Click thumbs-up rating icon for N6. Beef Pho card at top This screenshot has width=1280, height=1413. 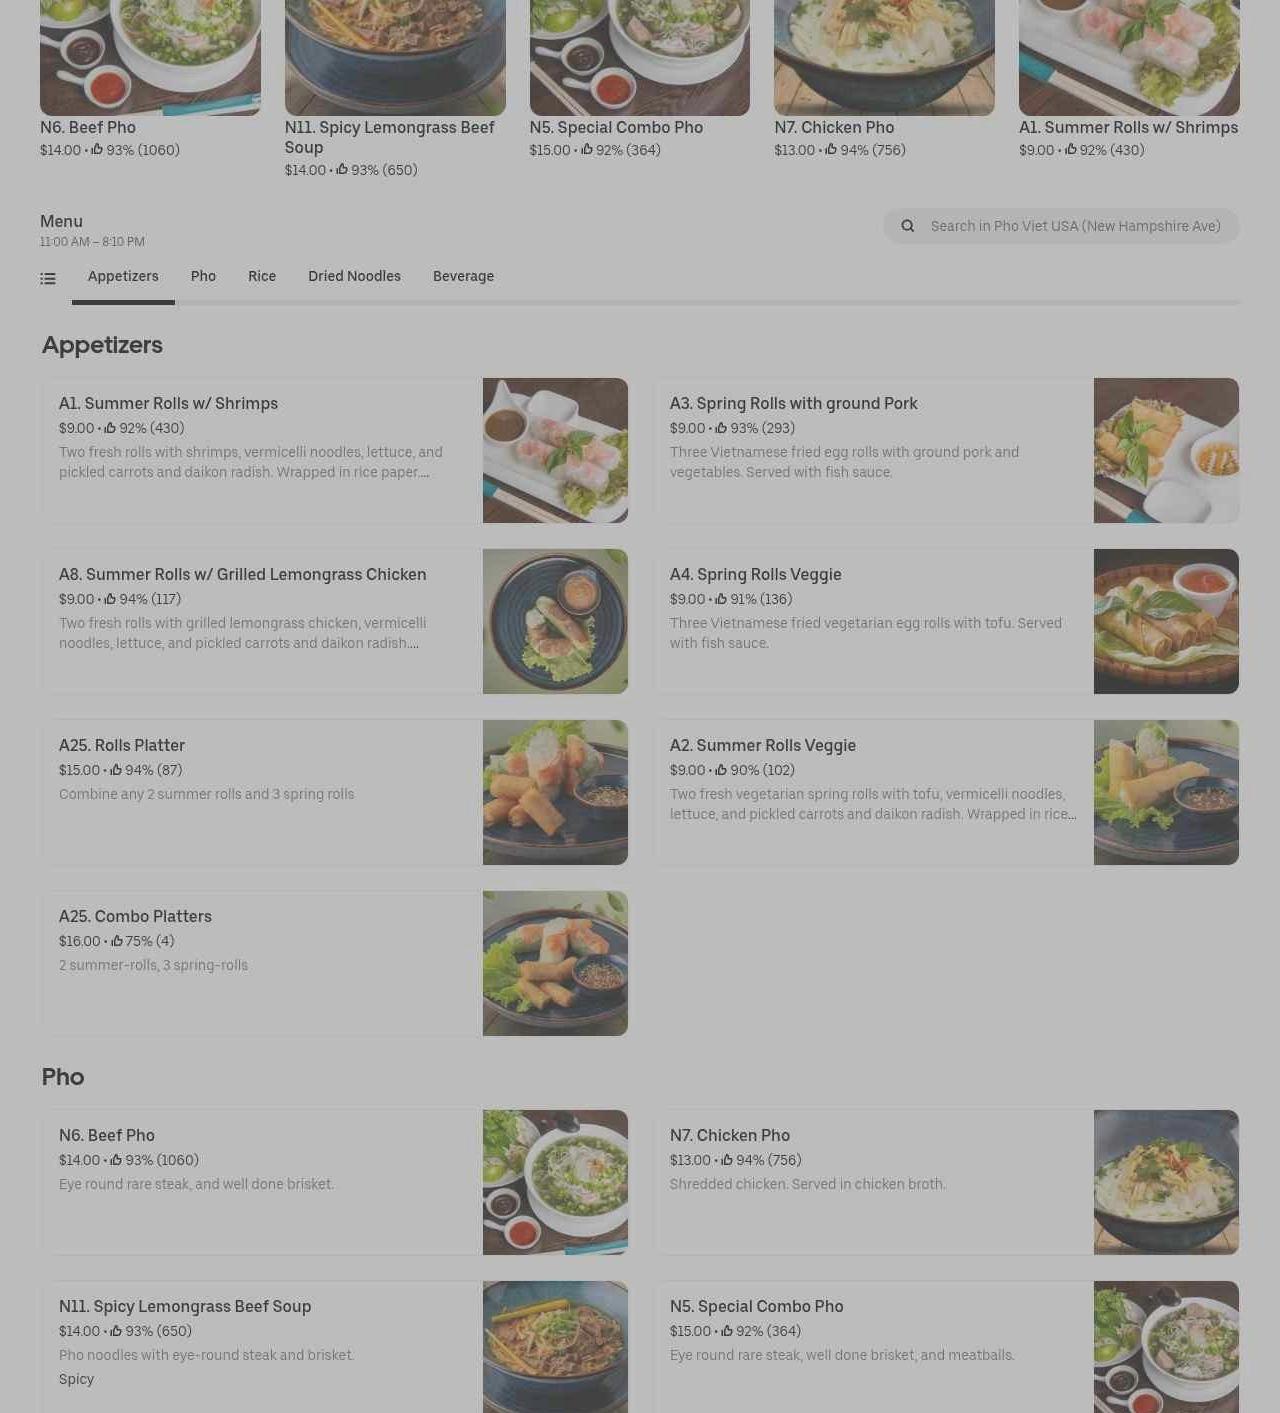(x=97, y=150)
